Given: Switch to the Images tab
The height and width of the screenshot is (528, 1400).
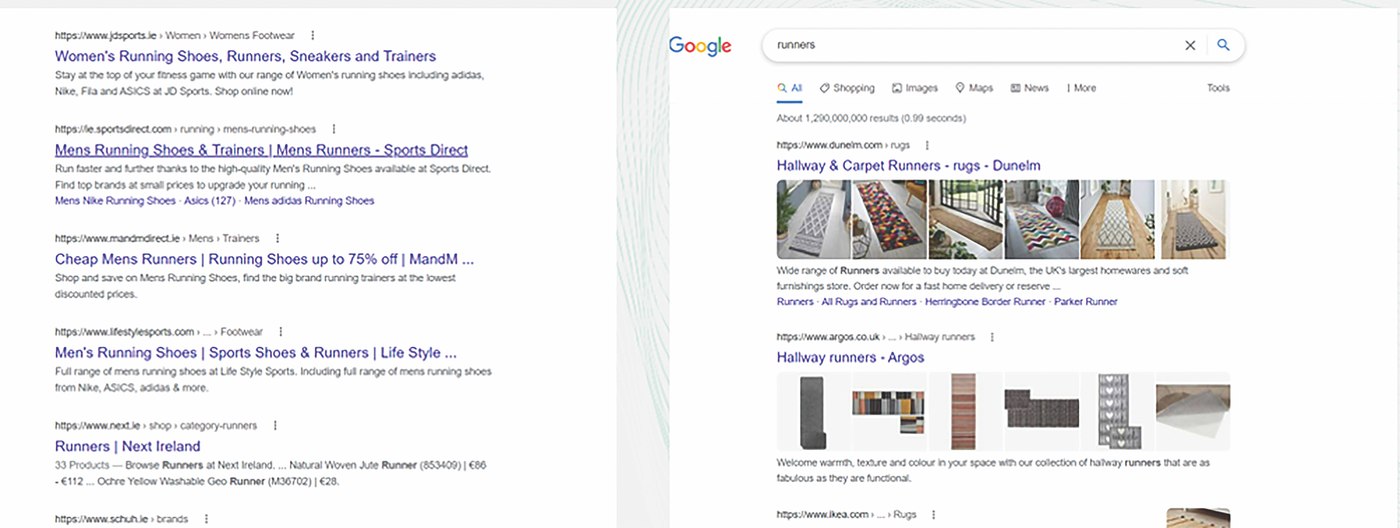Looking at the screenshot, I should click(x=915, y=88).
